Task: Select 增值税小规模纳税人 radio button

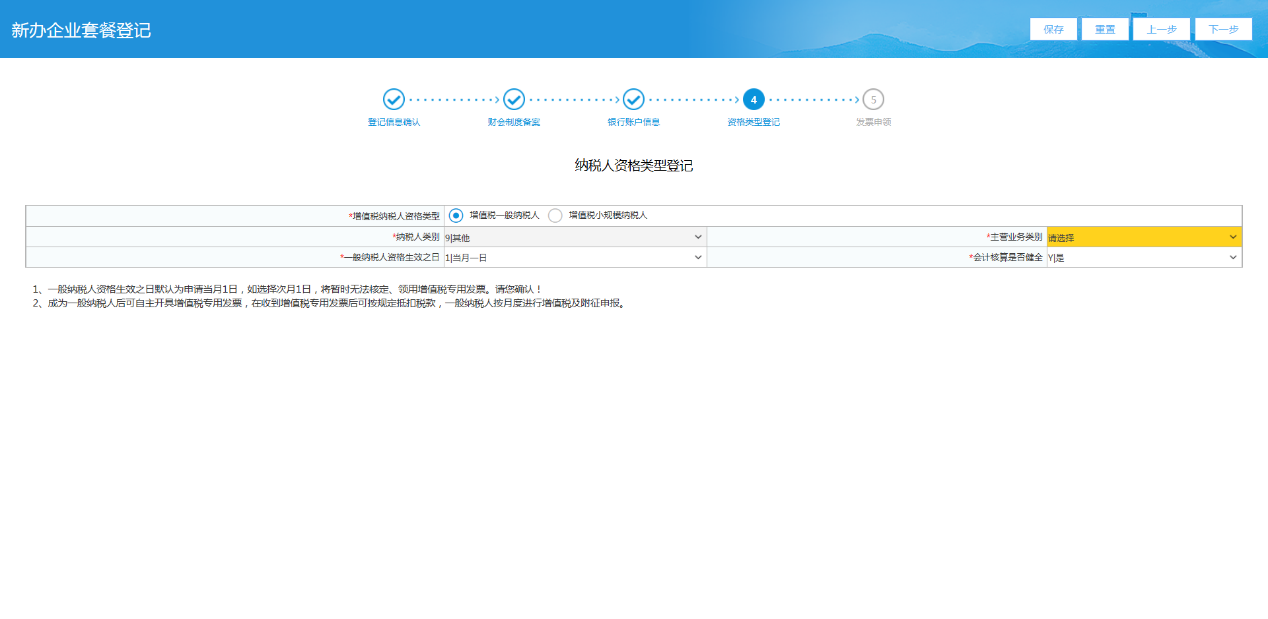Action: coord(556,215)
